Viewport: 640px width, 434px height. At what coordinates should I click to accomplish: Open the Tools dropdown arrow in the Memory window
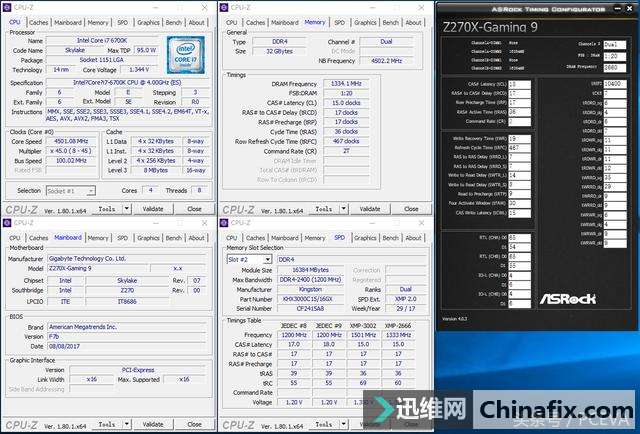344,209
